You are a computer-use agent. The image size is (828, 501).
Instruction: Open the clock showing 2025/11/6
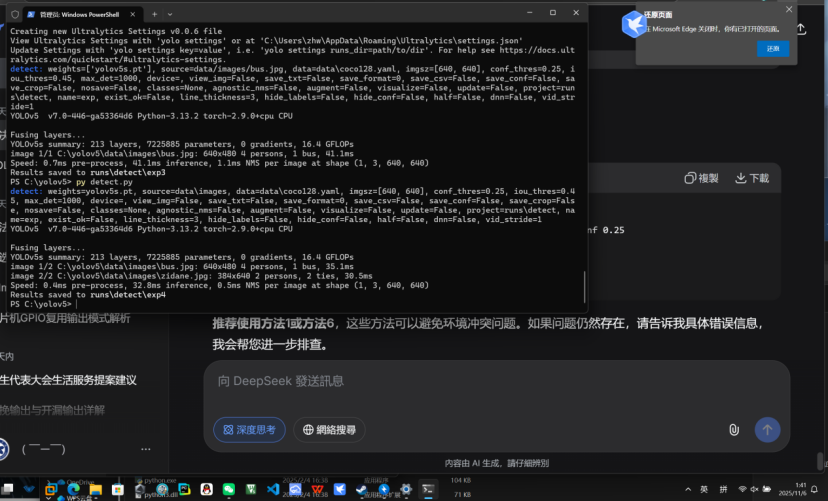(x=793, y=489)
